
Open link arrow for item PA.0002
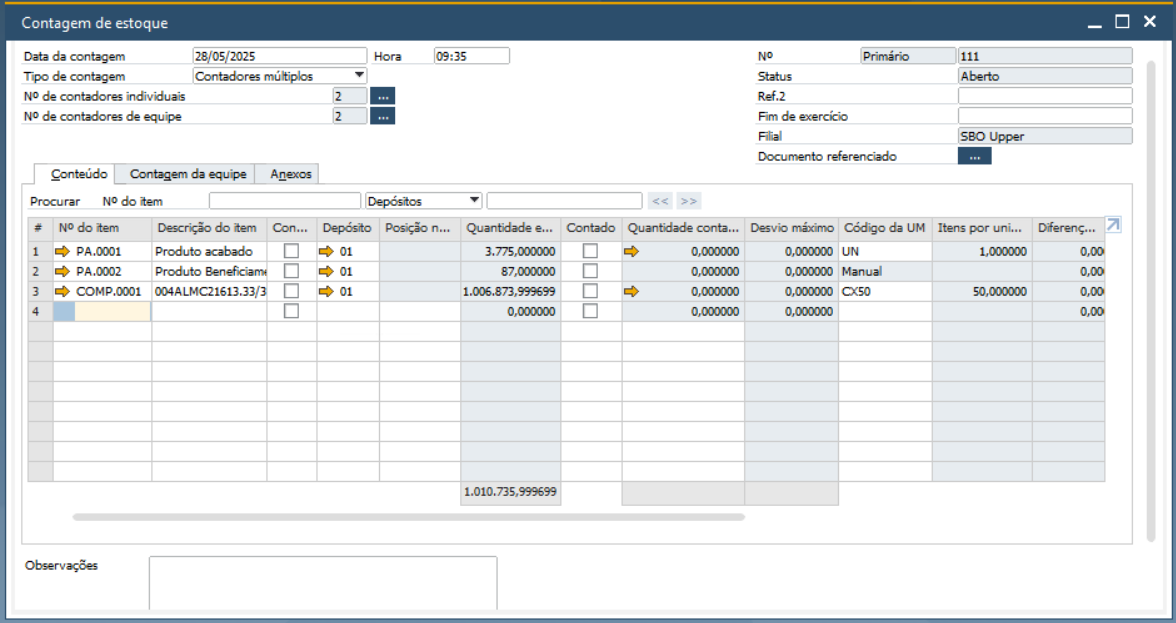click(62, 271)
